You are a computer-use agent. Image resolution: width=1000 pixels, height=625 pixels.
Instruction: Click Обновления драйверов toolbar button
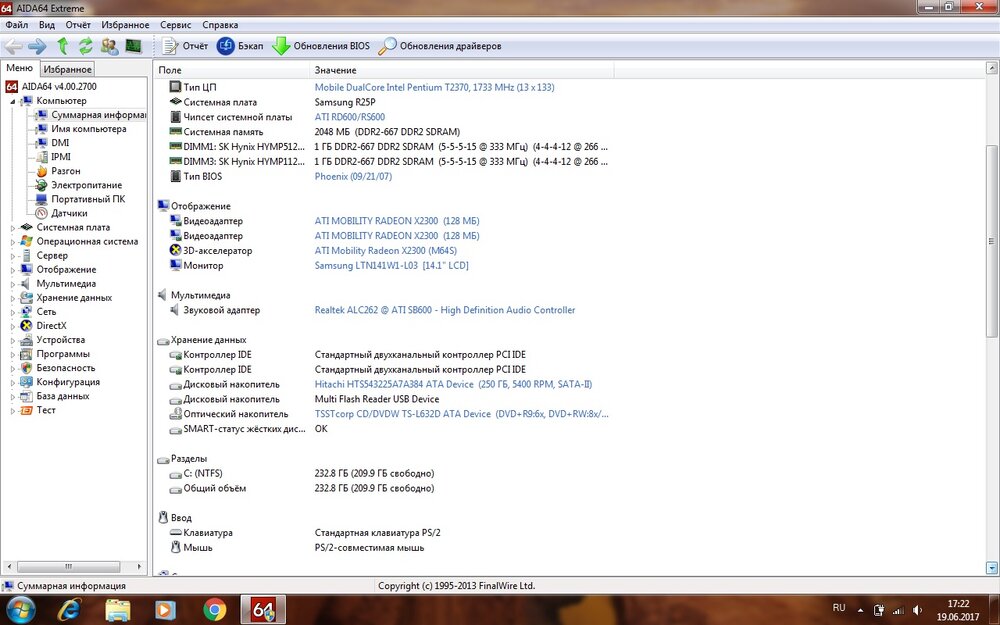(439, 46)
